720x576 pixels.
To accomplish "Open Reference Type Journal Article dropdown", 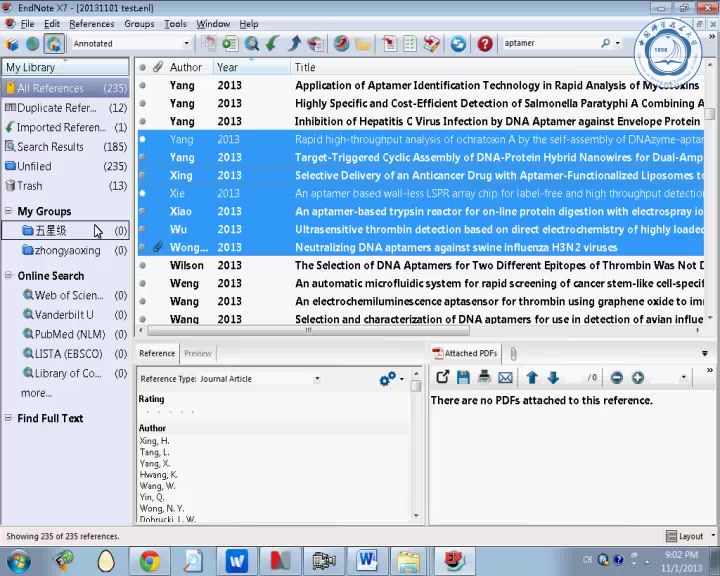I will tap(317, 379).
